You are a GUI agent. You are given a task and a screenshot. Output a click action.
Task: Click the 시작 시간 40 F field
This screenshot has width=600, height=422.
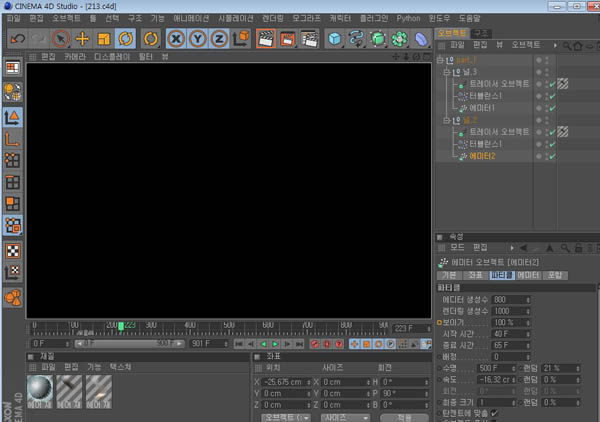[x=510, y=334]
